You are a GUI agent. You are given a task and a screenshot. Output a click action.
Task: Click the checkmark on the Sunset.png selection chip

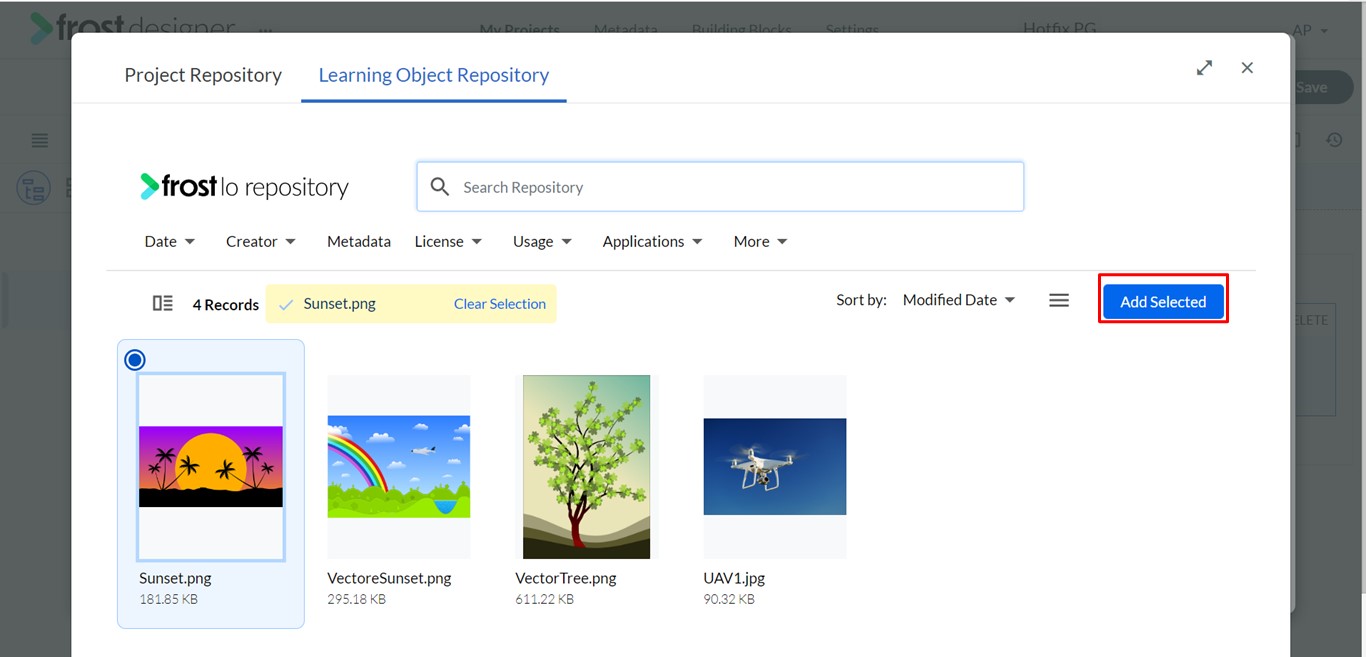[286, 304]
